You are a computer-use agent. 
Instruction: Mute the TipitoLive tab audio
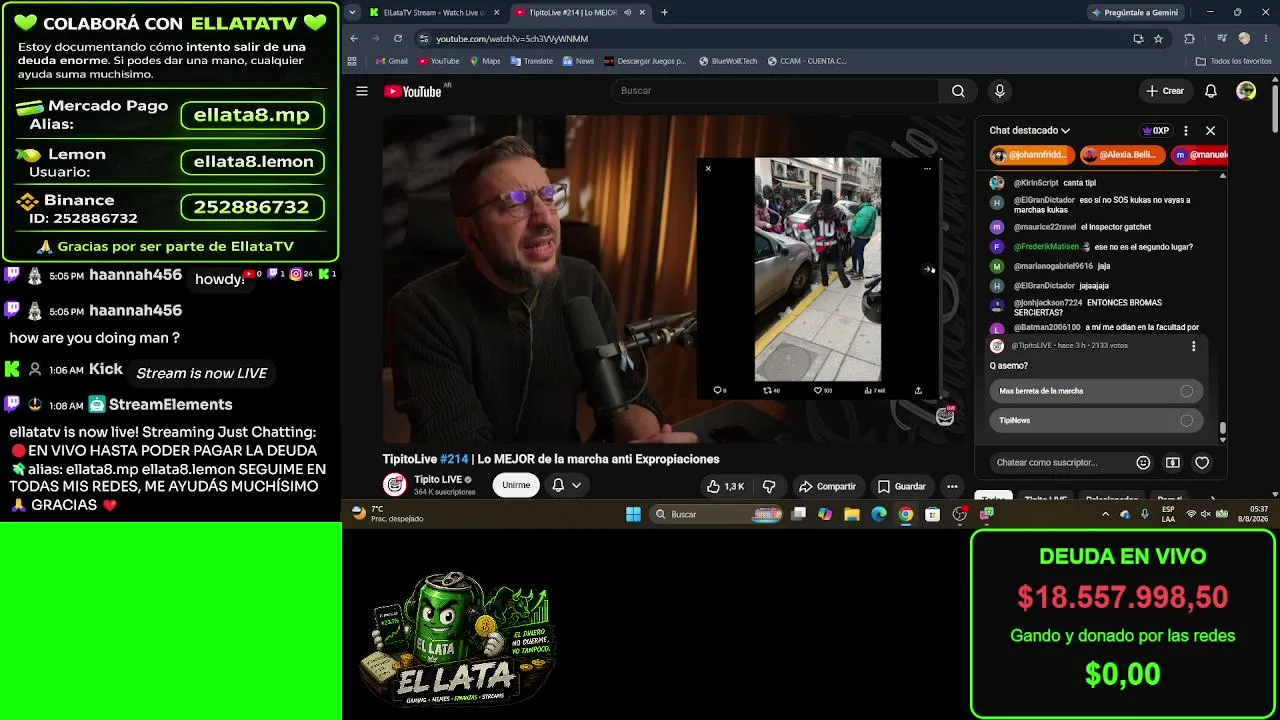click(627, 13)
